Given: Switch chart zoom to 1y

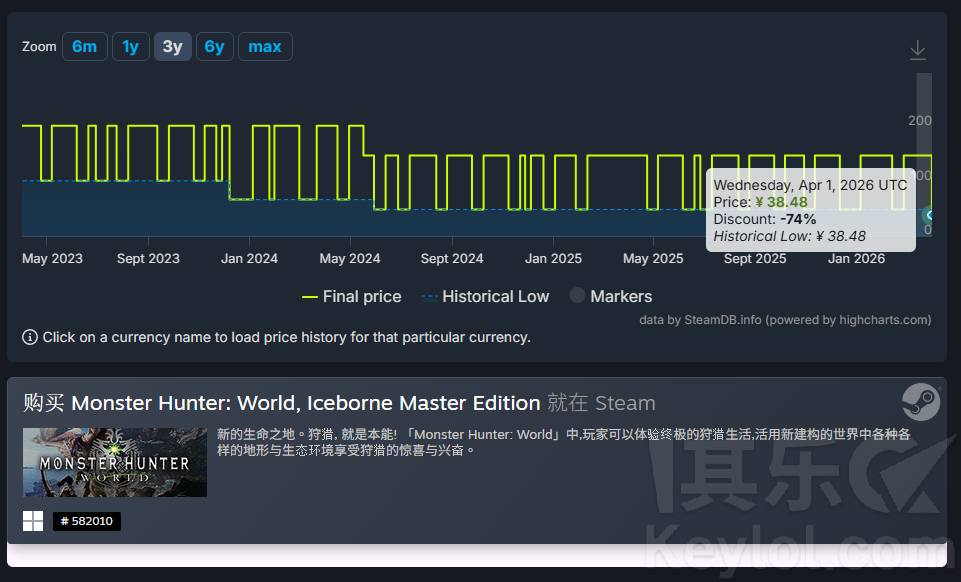Looking at the screenshot, I should [130, 47].
